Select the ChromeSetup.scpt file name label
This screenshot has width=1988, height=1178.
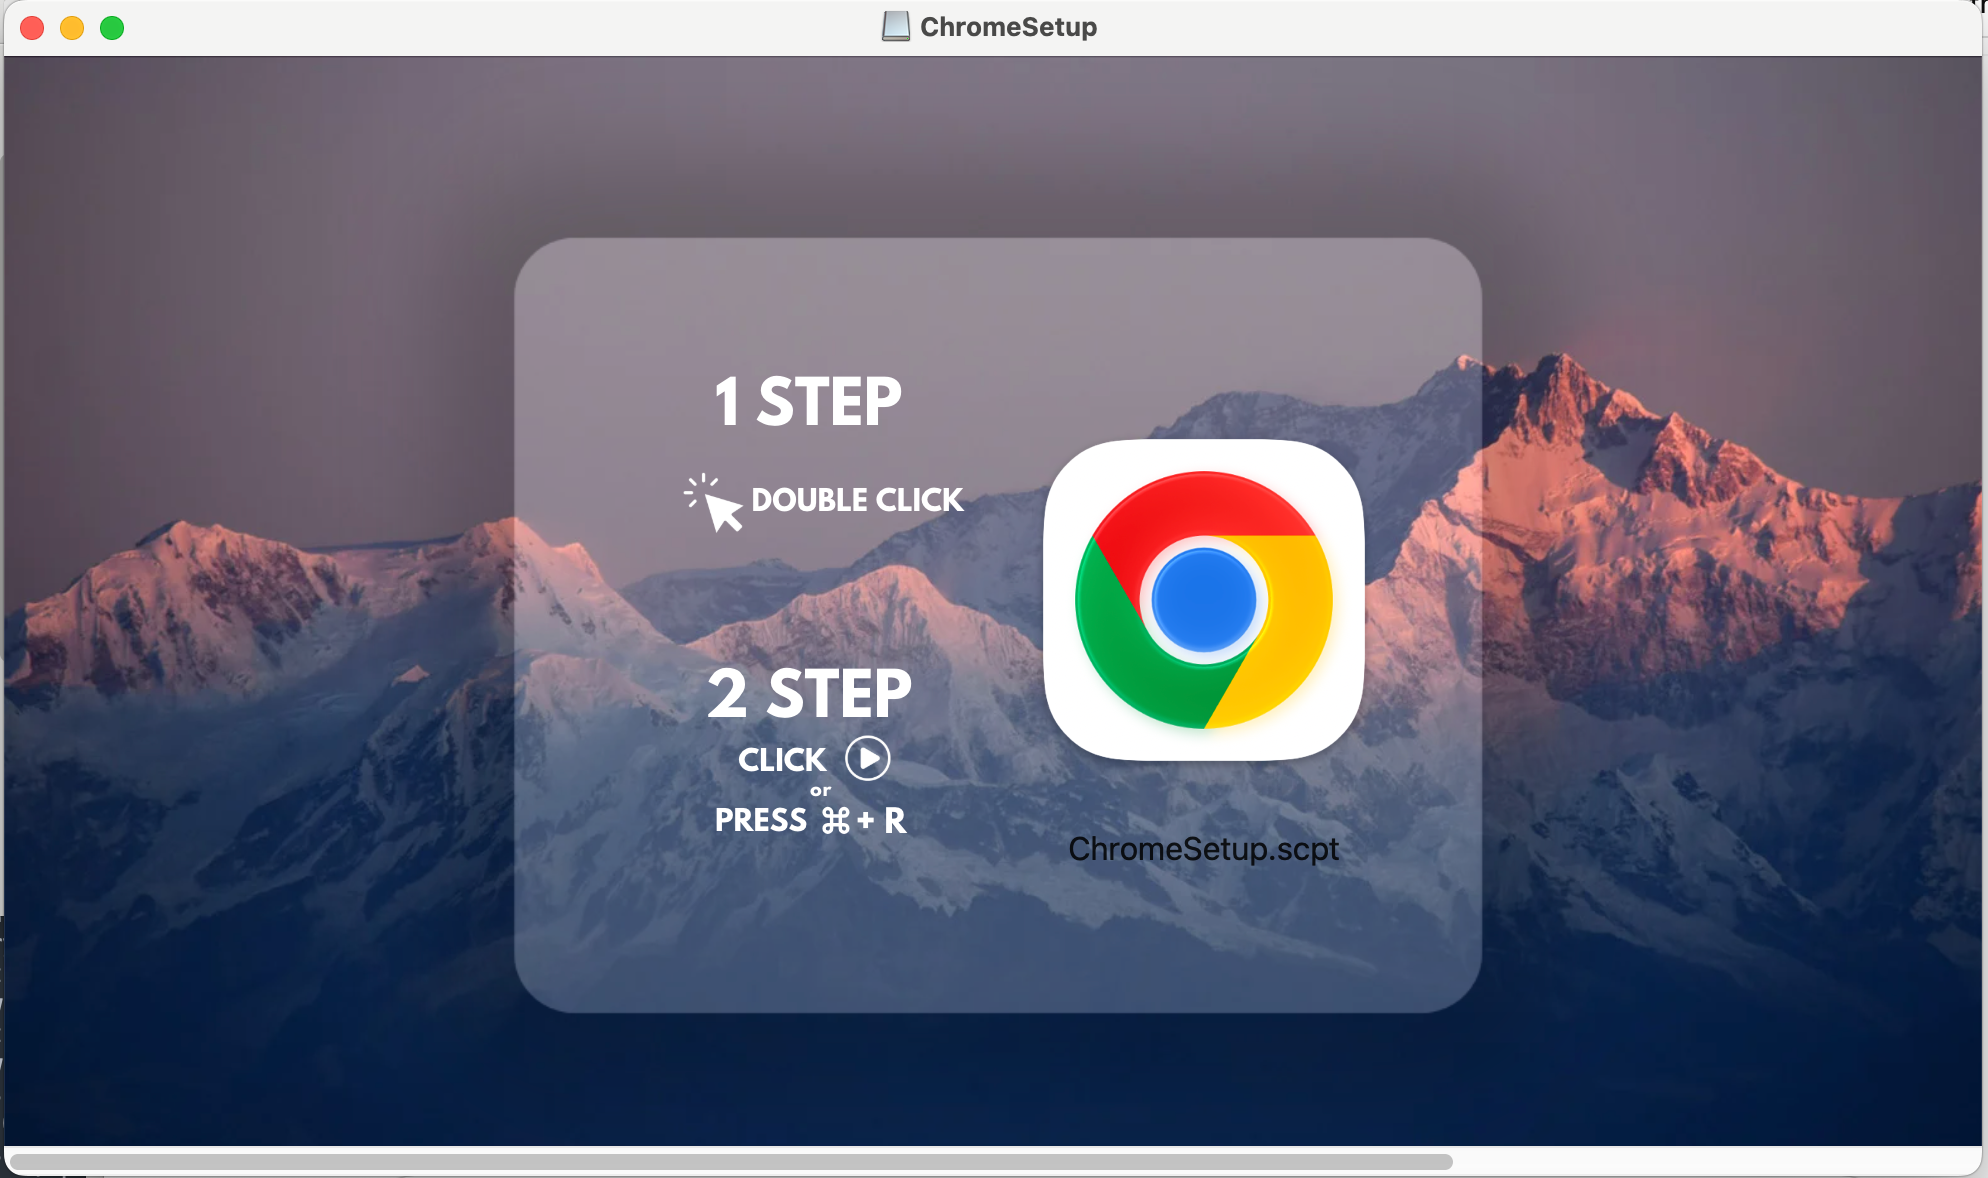[x=1203, y=849]
